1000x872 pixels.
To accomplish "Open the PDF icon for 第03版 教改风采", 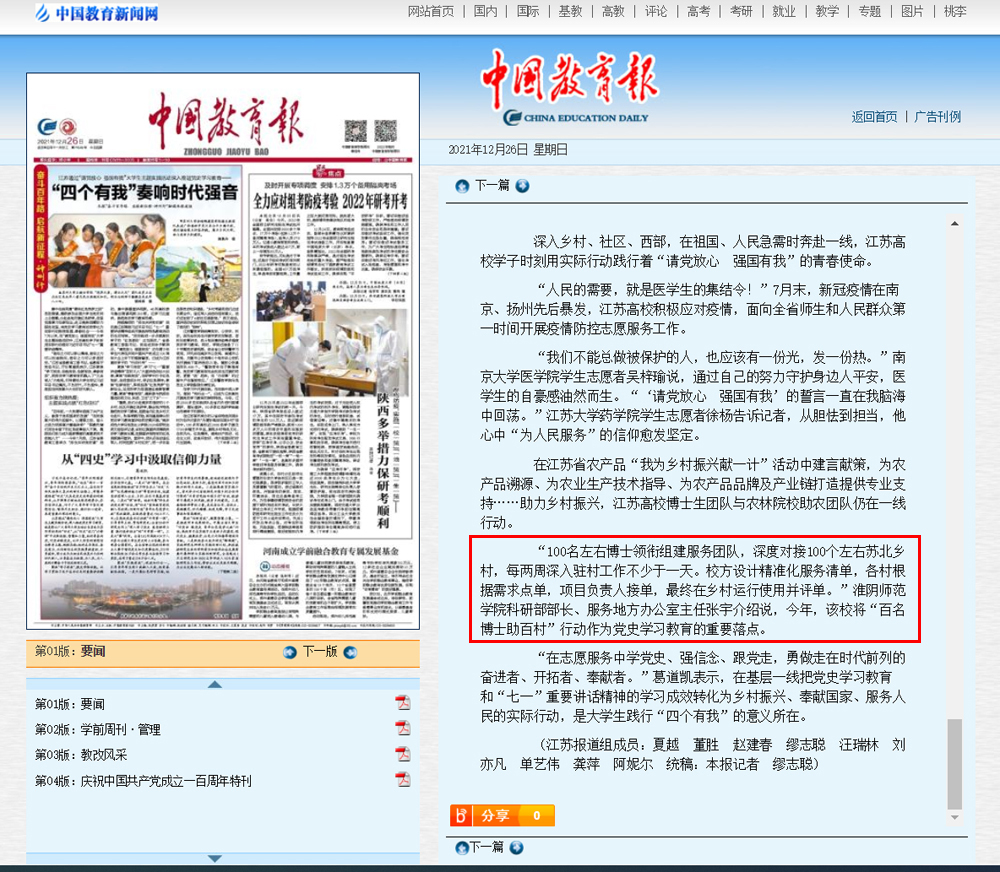I will [402, 755].
